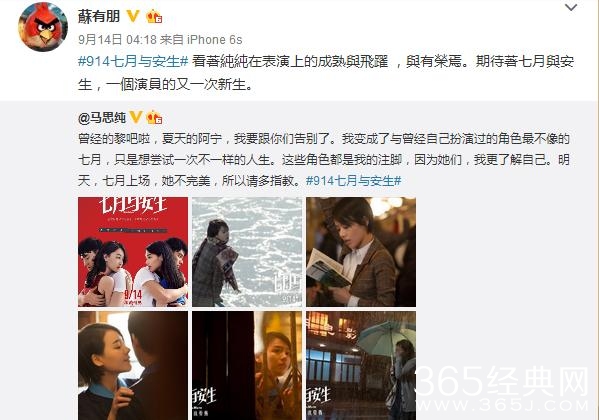Click the 来自 iPhone 6s source link
Image resolution: width=599 pixels, height=420 pixels.
click(x=201, y=39)
